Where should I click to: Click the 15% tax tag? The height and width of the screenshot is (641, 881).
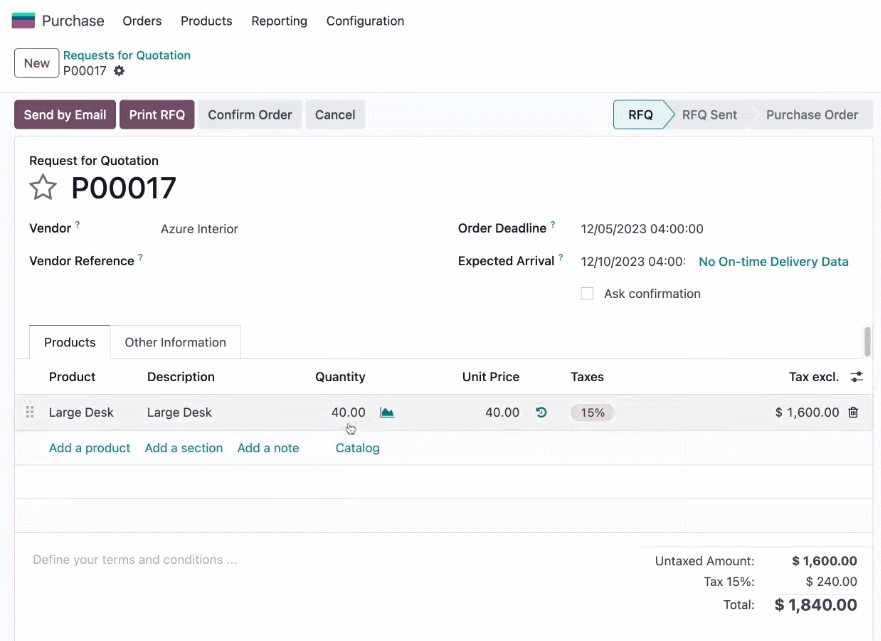592,412
